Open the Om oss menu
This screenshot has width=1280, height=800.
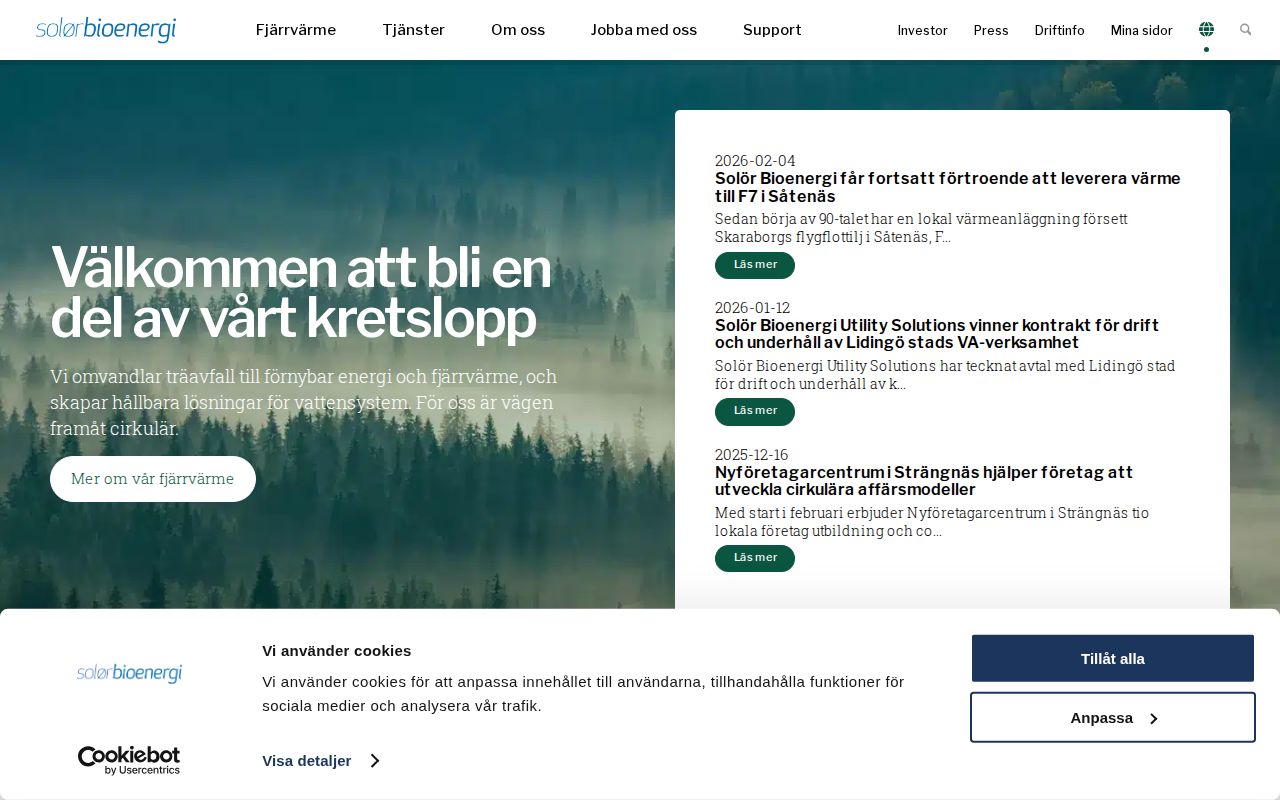point(518,30)
